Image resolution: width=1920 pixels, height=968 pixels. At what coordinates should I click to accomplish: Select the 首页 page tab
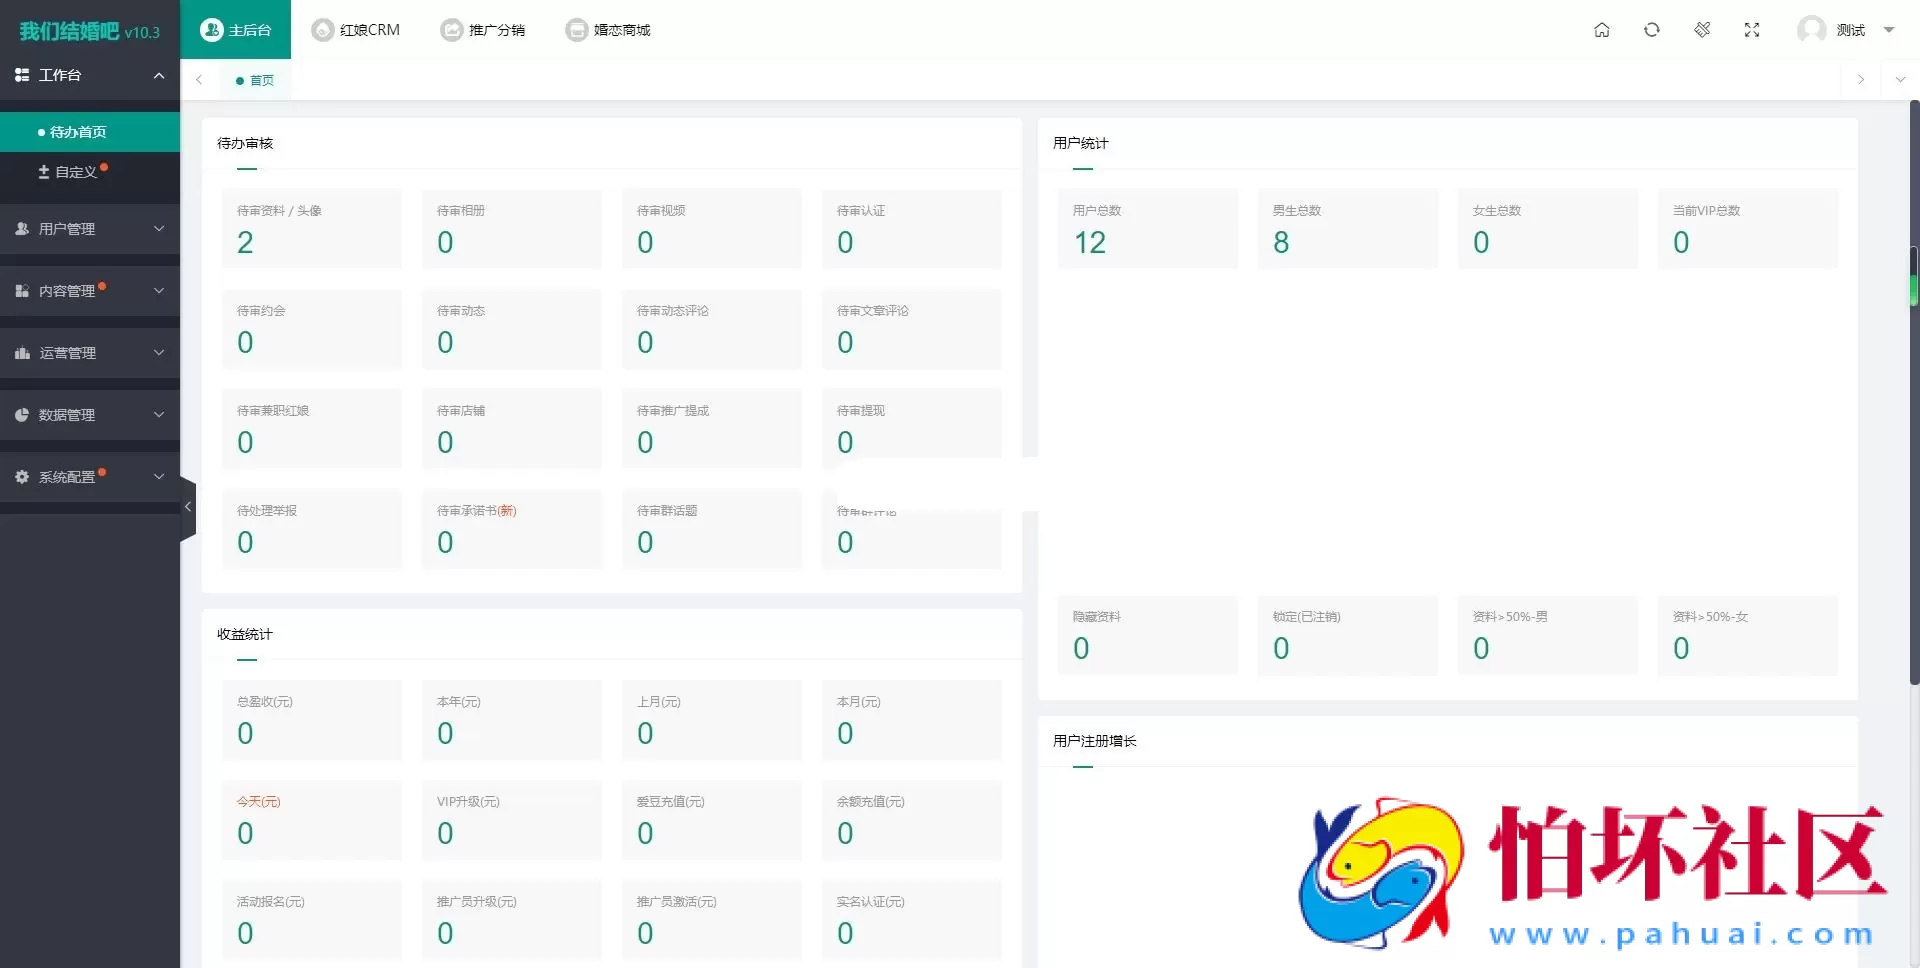(256, 80)
